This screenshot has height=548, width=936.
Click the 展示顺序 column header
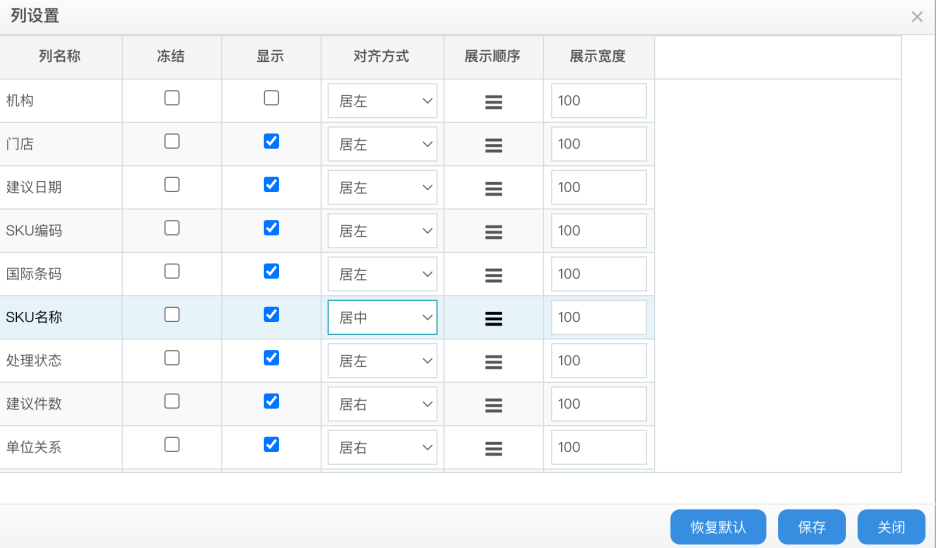click(493, 57)
